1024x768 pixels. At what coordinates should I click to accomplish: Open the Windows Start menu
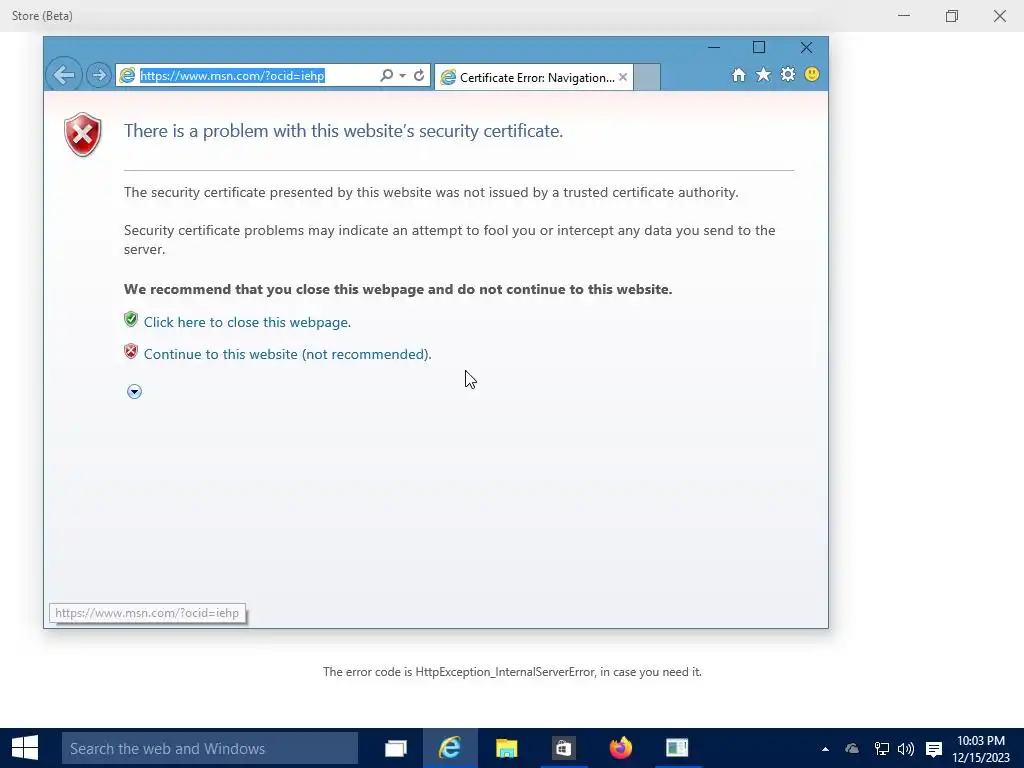25,748
